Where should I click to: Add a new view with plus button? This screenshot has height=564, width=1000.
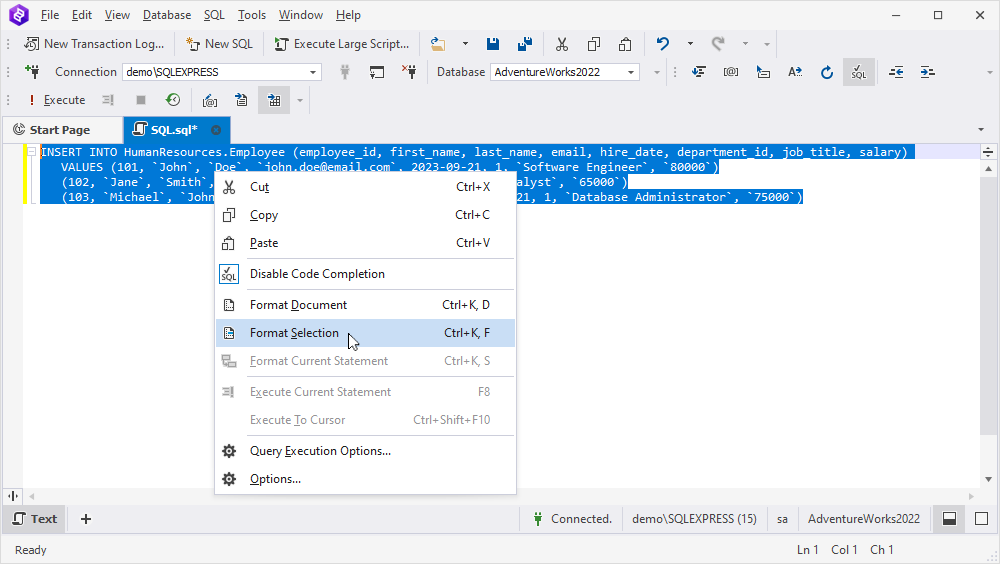click(x=86, y=519)
